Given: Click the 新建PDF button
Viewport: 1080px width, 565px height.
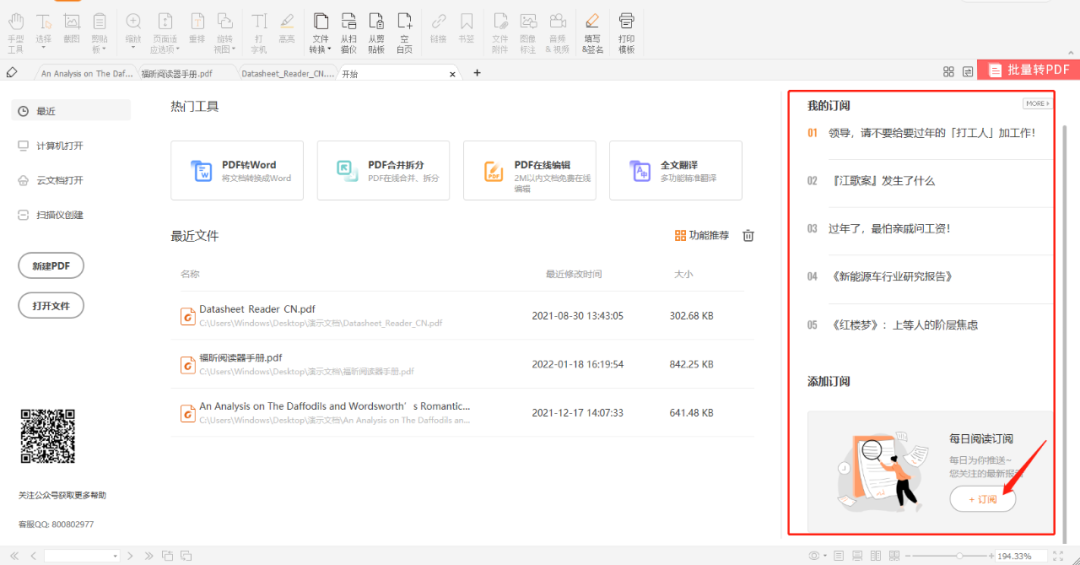Looking at the screenshot, I should [x=51, y=266].
